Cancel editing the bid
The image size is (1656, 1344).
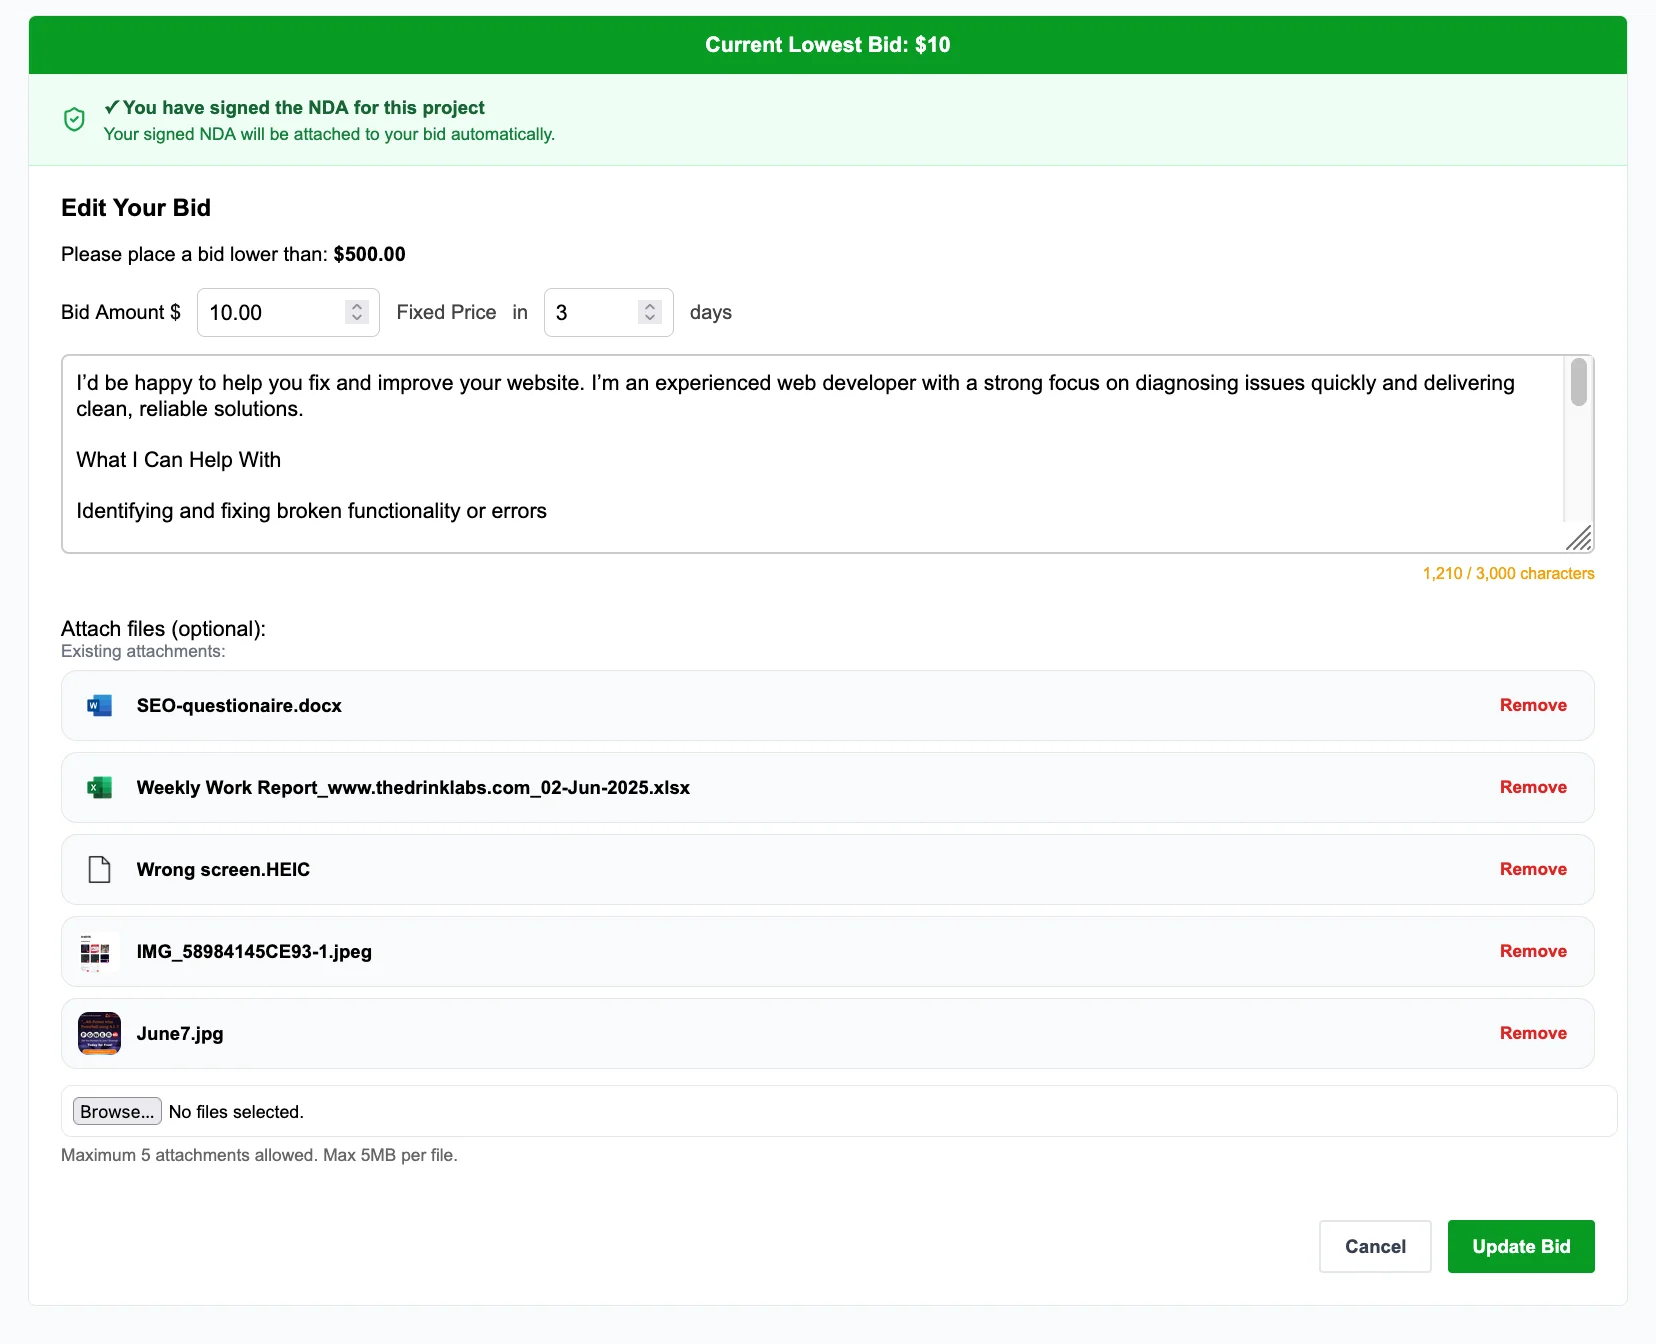pos(1374,1247)
